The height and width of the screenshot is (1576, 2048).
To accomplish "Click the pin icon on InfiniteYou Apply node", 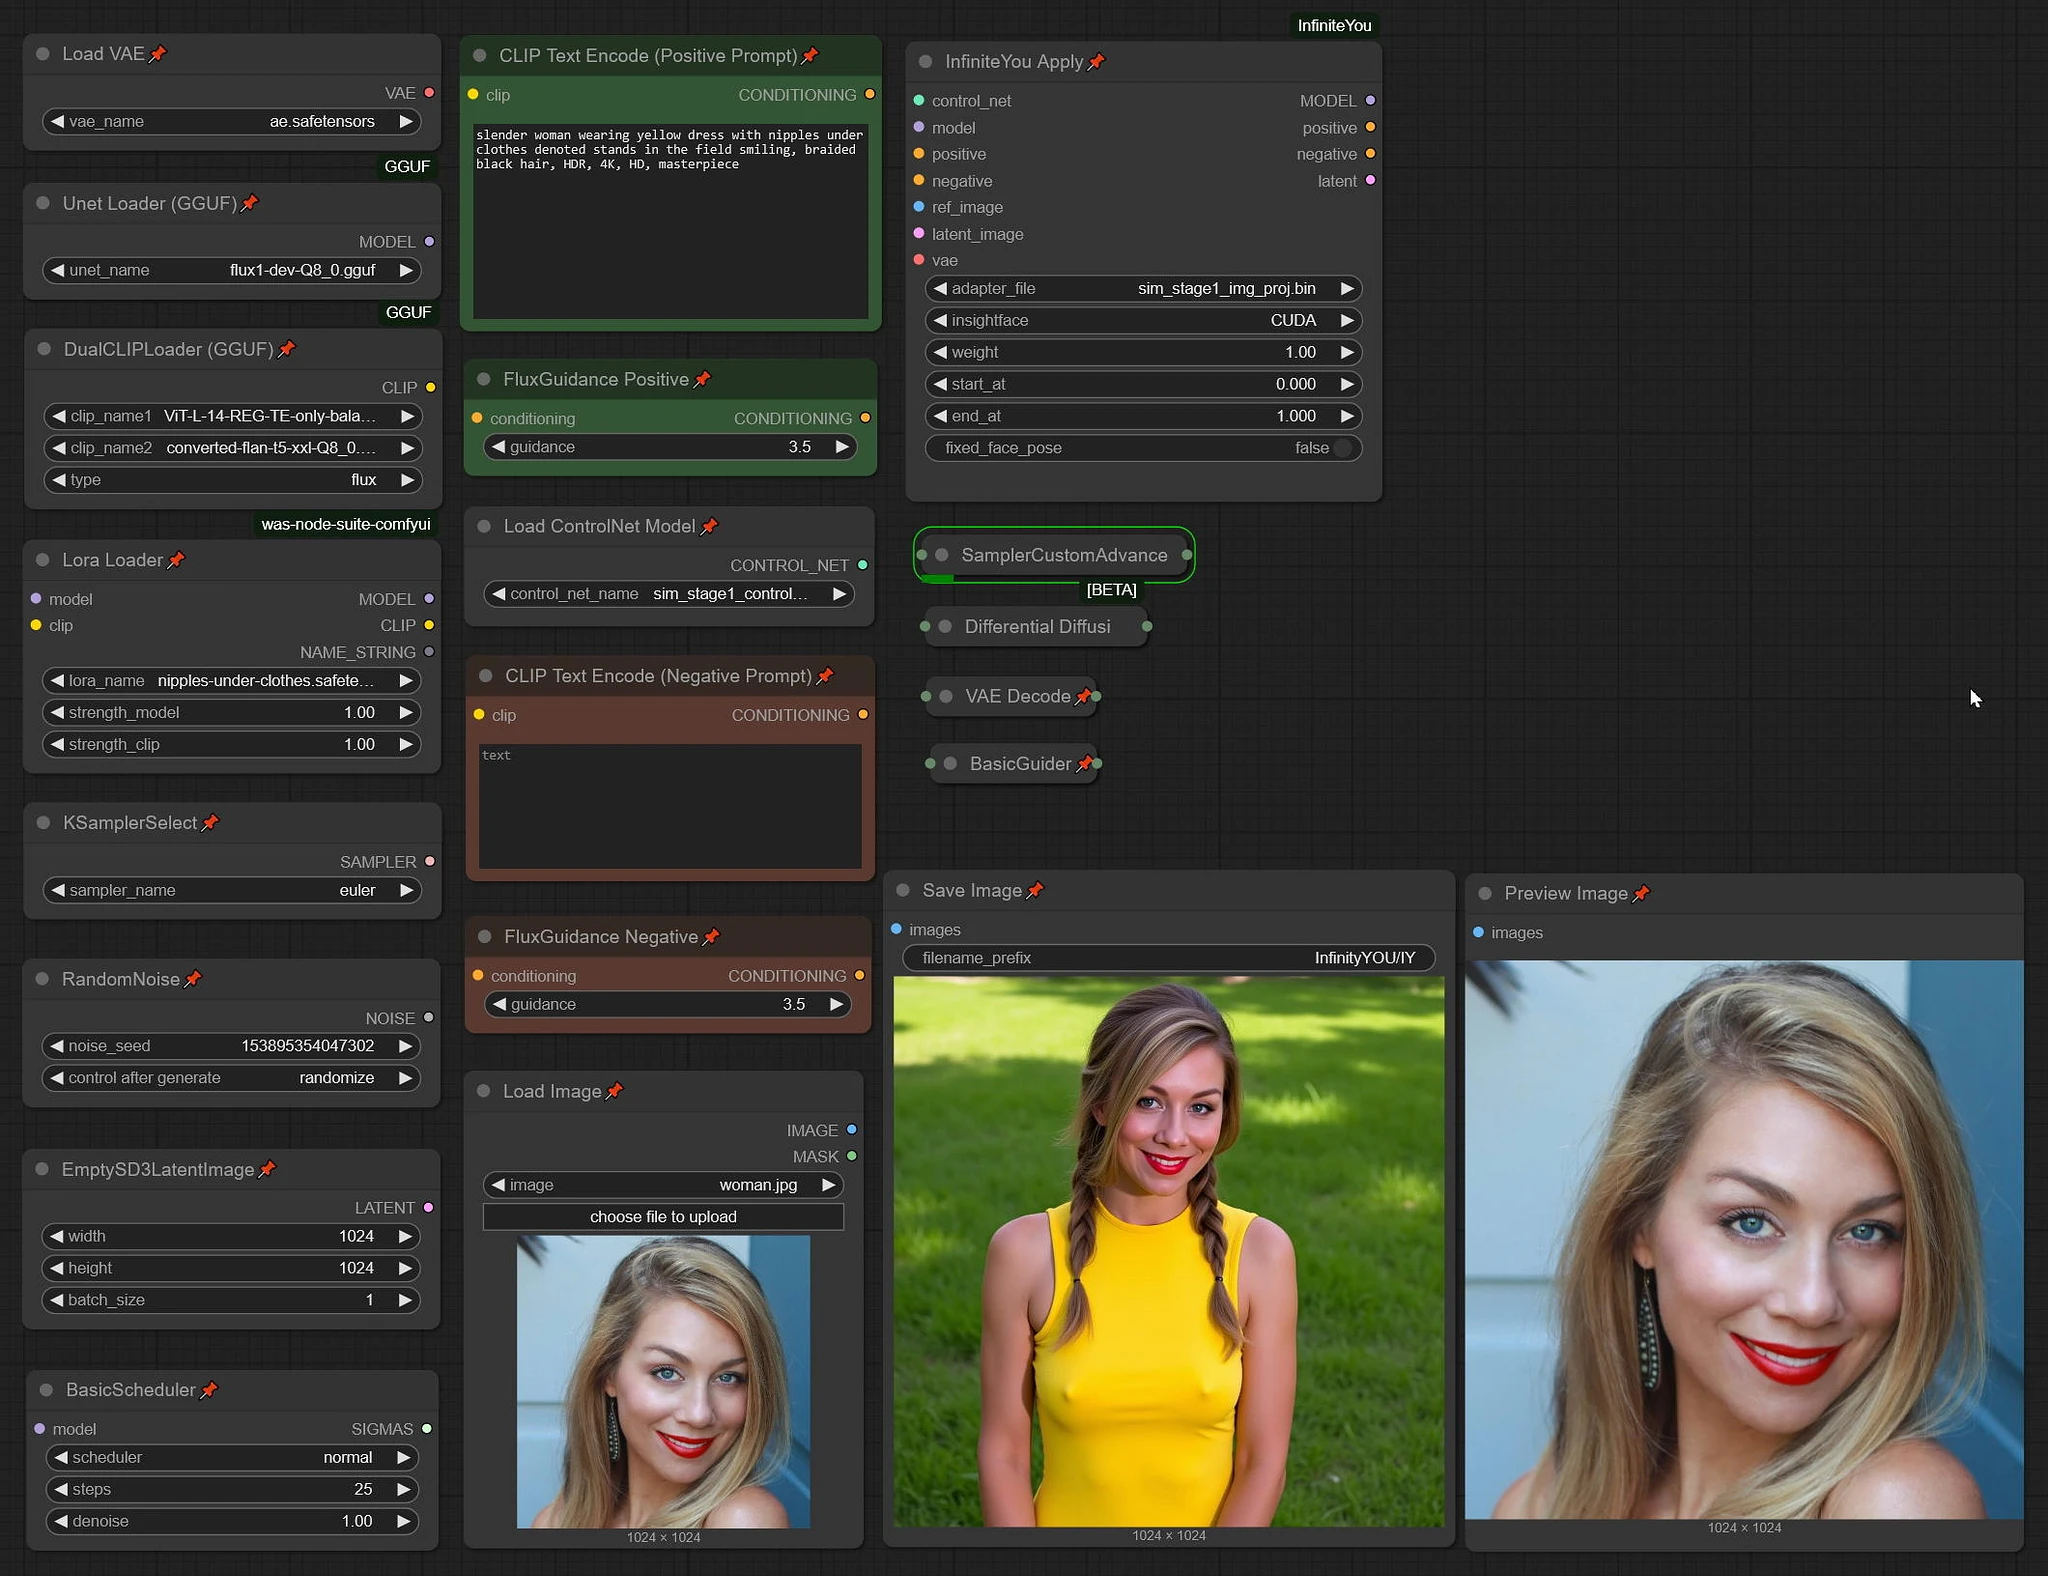I will [1096, 62].
